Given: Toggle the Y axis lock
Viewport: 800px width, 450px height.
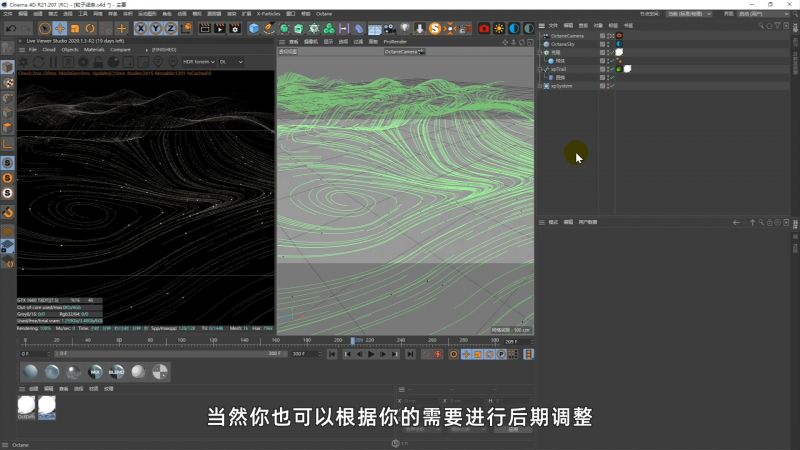Looking at the screenshot, I should pos(156,29).
